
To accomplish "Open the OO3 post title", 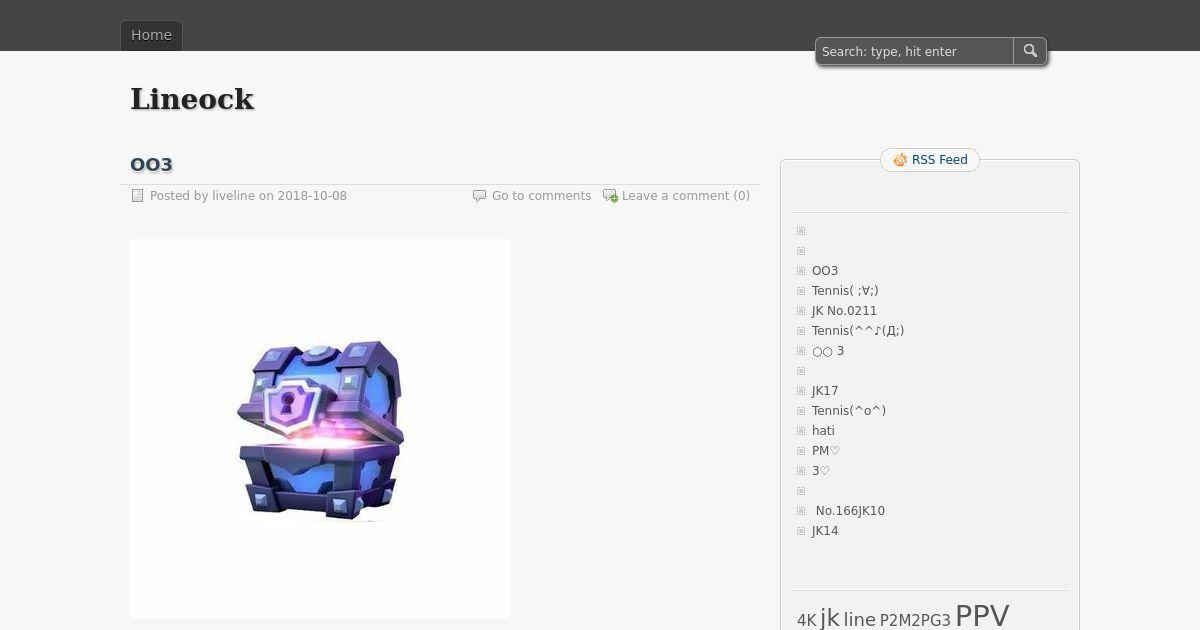I will [x=151, y=164].
